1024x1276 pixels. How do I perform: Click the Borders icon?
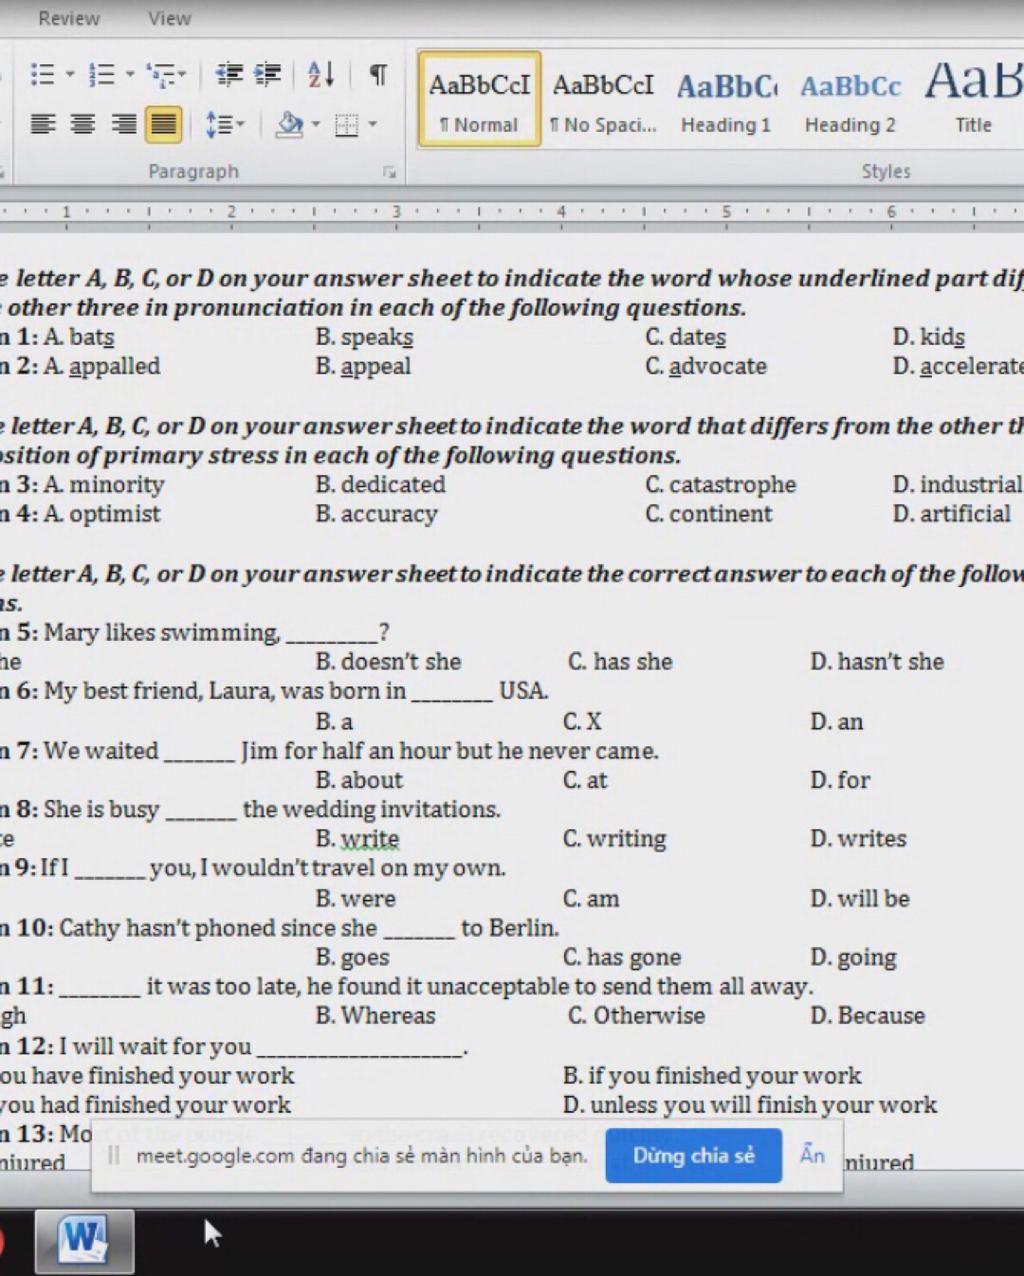[346, 124]
